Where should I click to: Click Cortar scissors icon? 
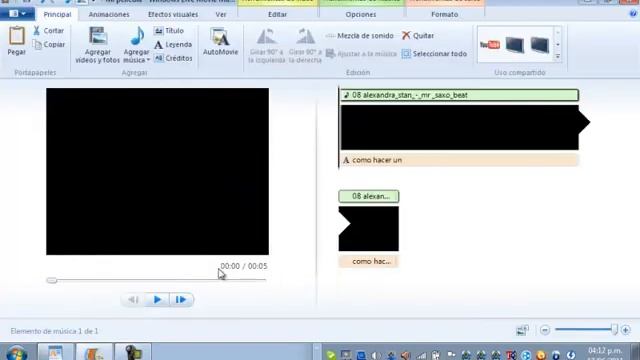tap(37, 31)
